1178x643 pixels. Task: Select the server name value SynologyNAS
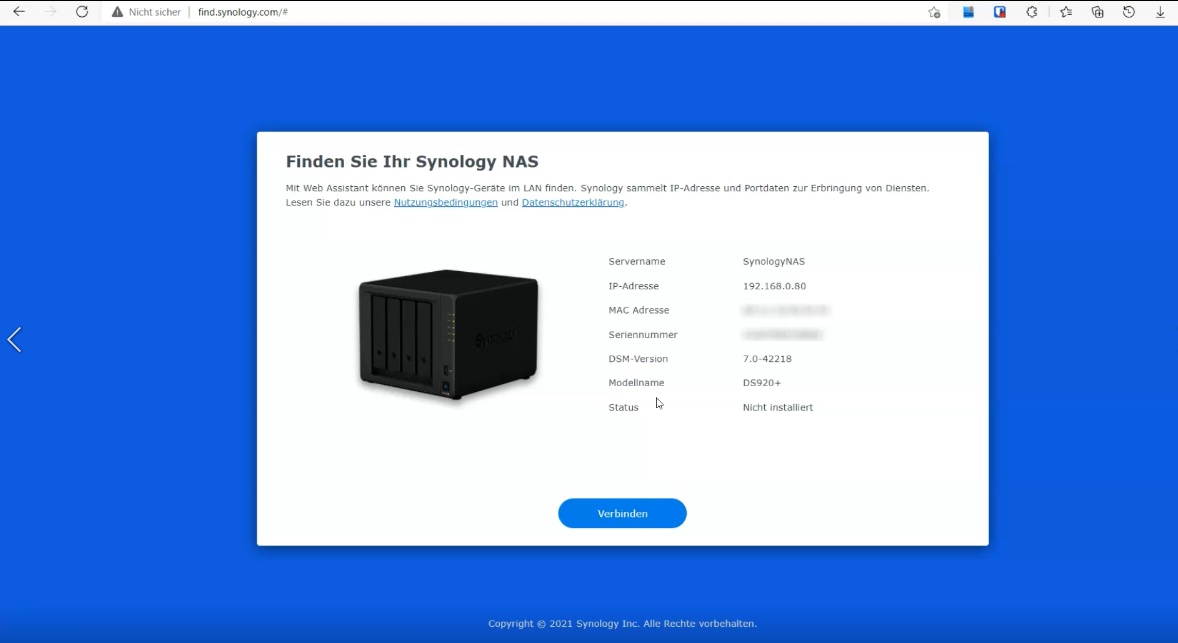(x=774, y=261)
